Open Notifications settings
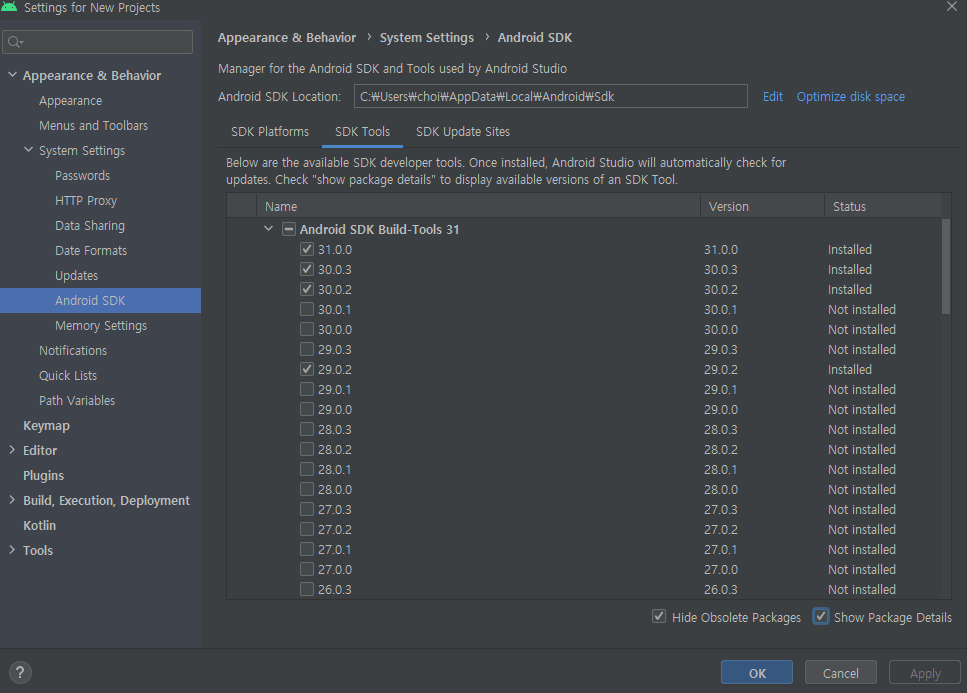The height and width of the screenshot is (693, 967). click(73, 350)
